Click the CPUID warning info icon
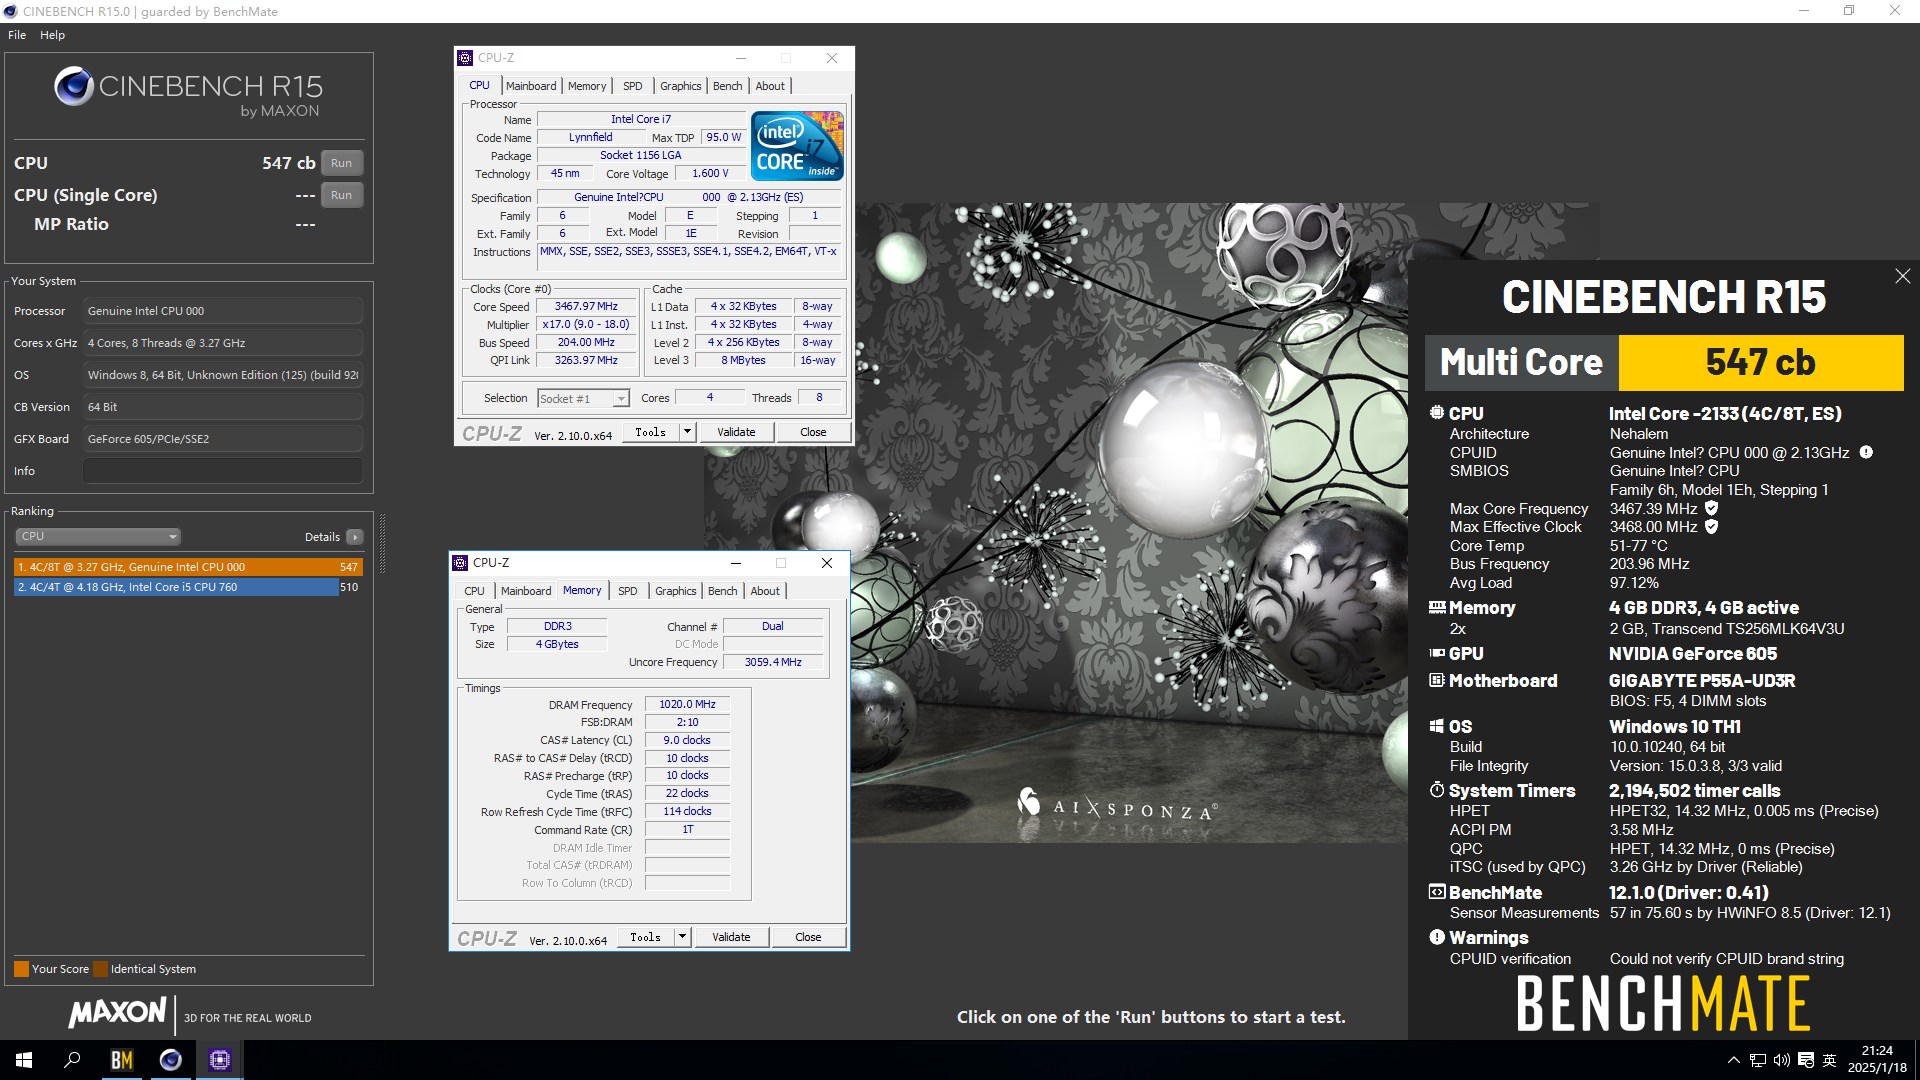Viewport: 1920px width, 1080px height. point(1866,452)
